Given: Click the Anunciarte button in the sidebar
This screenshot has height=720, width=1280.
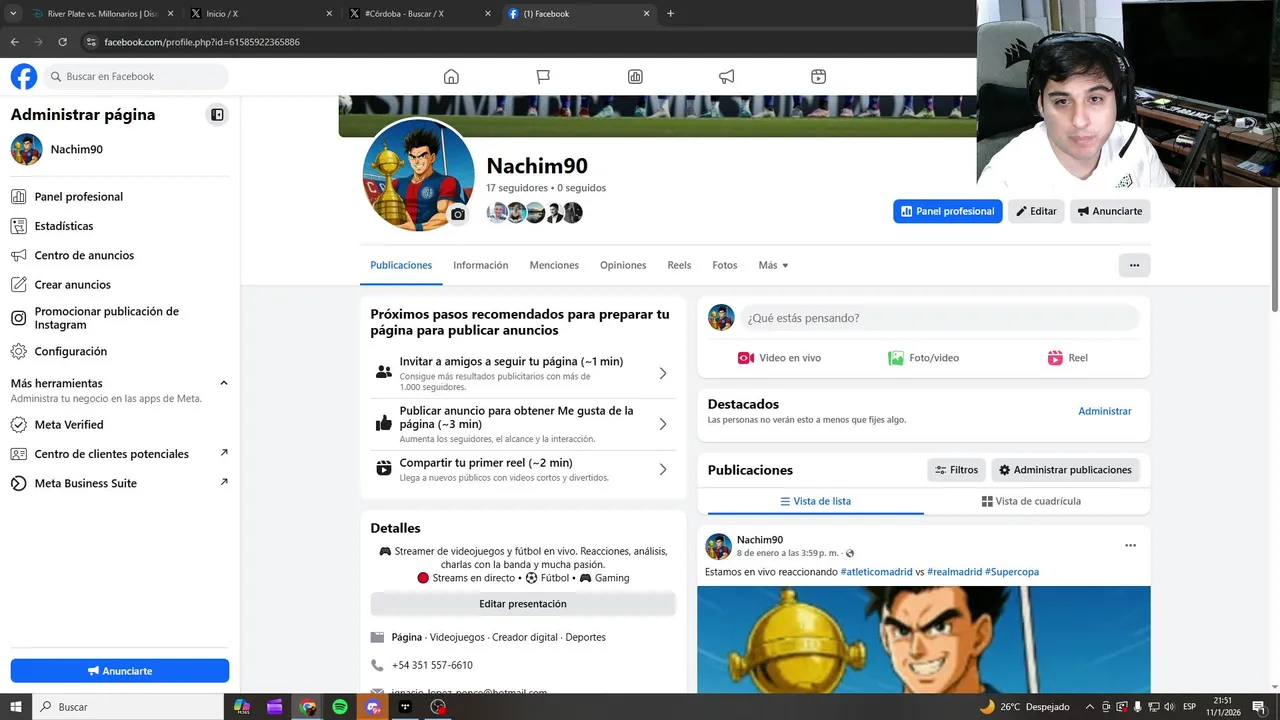Looking at the screenshot, I should coord(120,671).
